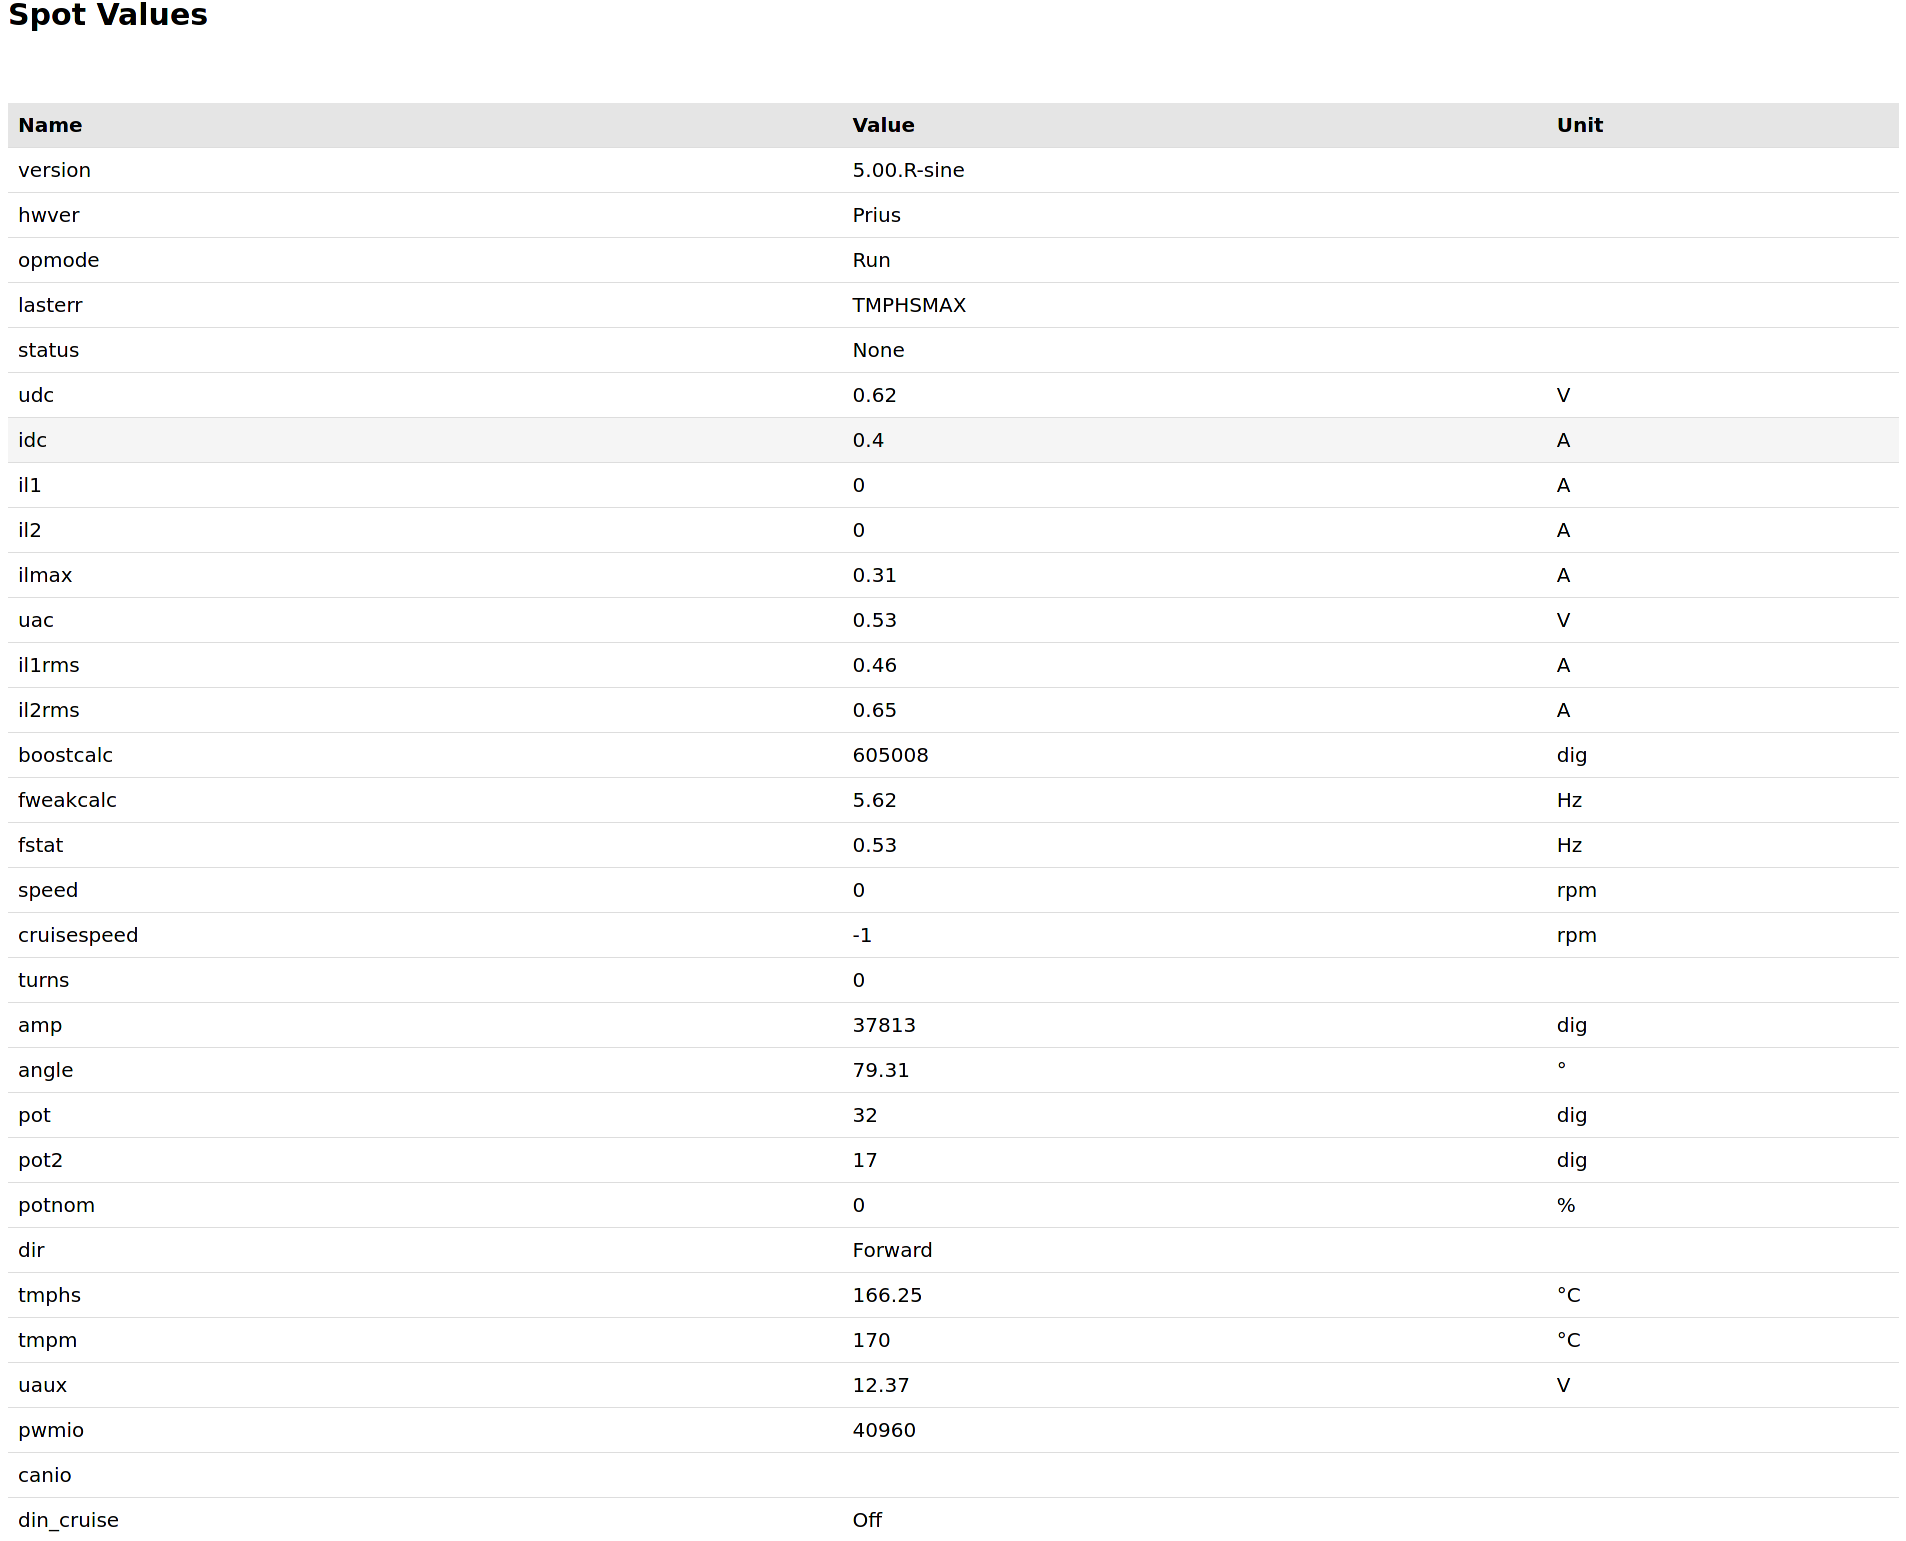
Task: Click the Unit column header
Action: click(x=1579, y=125)
